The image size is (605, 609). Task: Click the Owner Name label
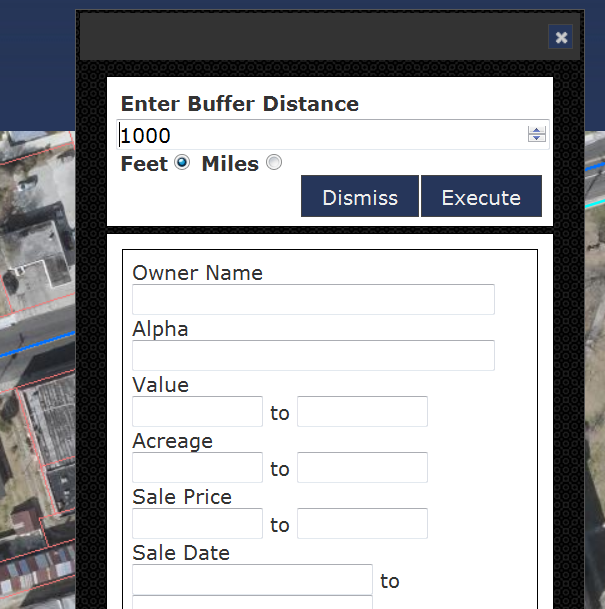197,273
